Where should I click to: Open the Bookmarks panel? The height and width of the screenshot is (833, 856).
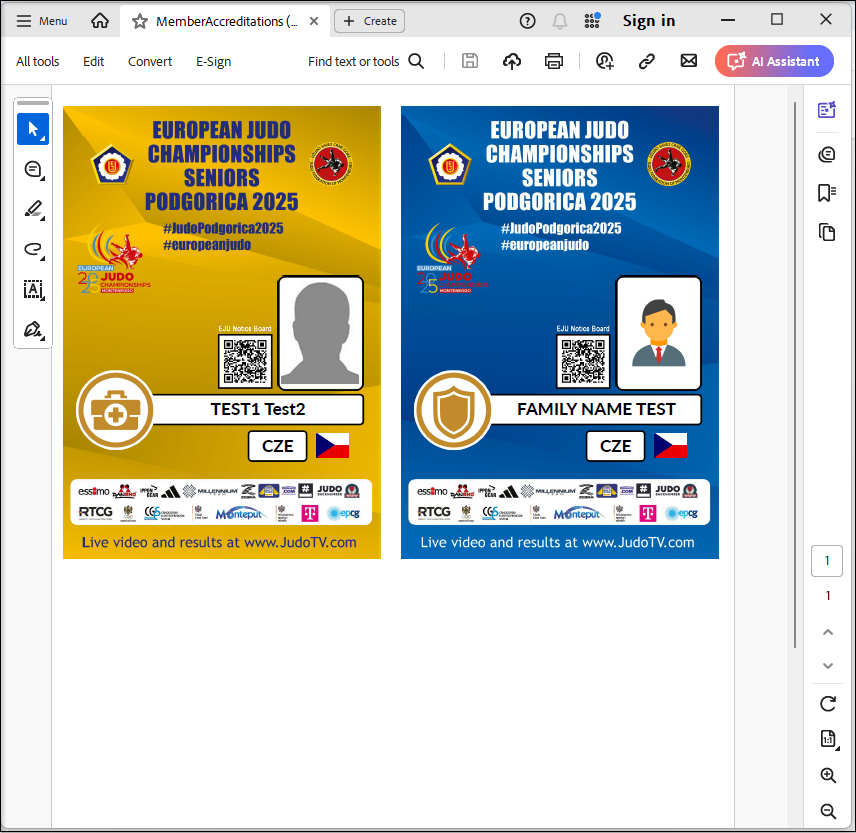coord(827,192)
